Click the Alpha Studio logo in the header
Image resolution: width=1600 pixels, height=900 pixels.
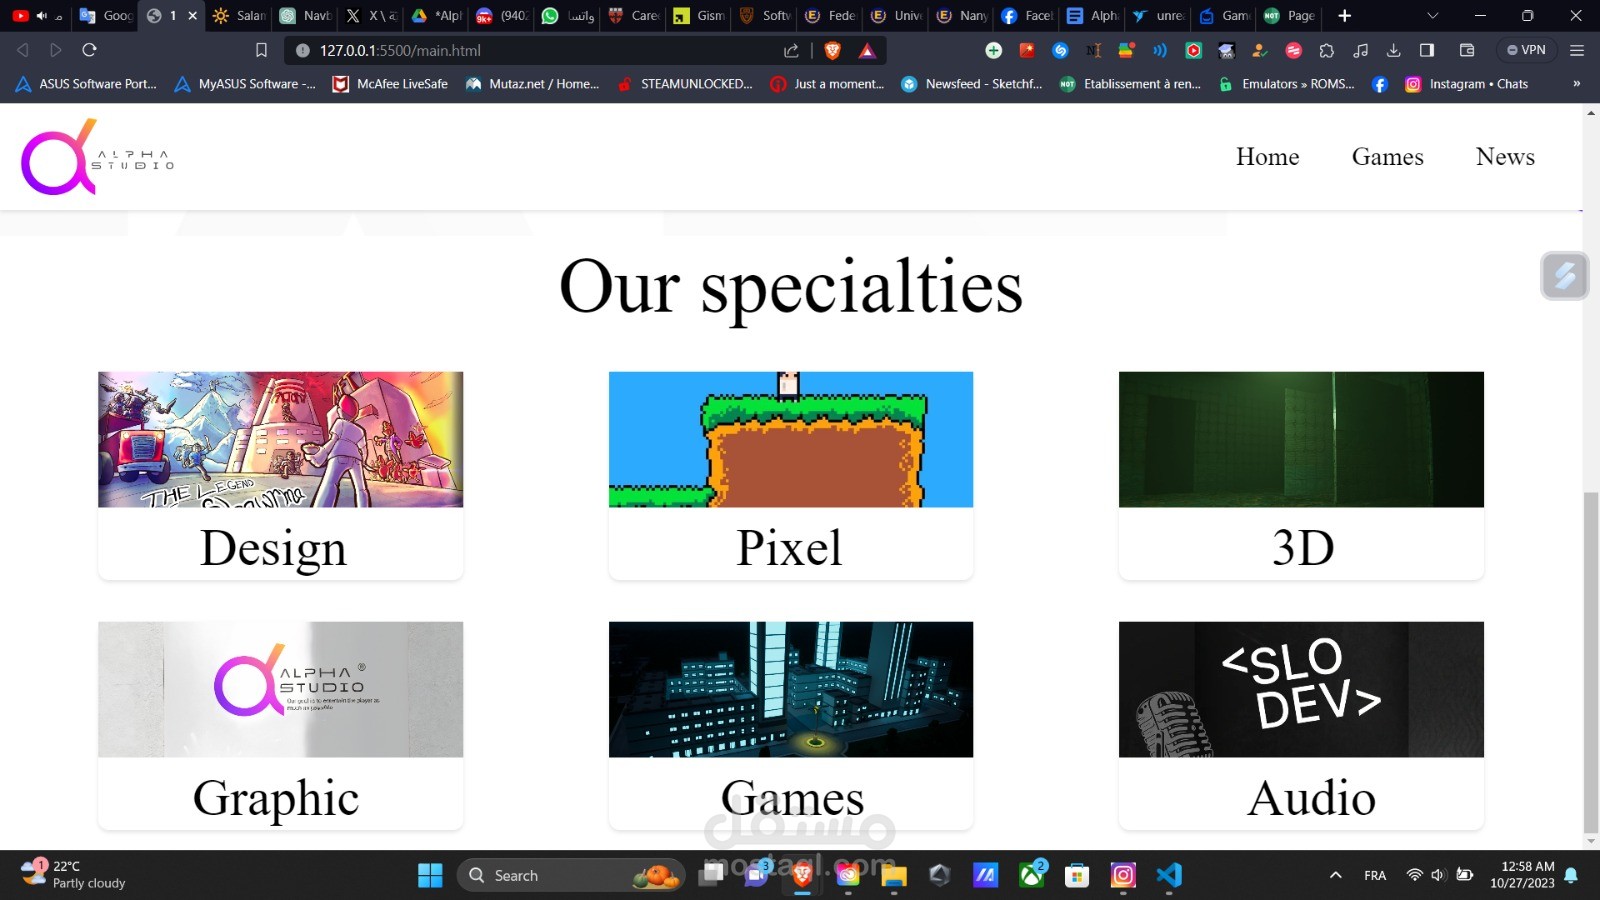(x=97, y=157)
